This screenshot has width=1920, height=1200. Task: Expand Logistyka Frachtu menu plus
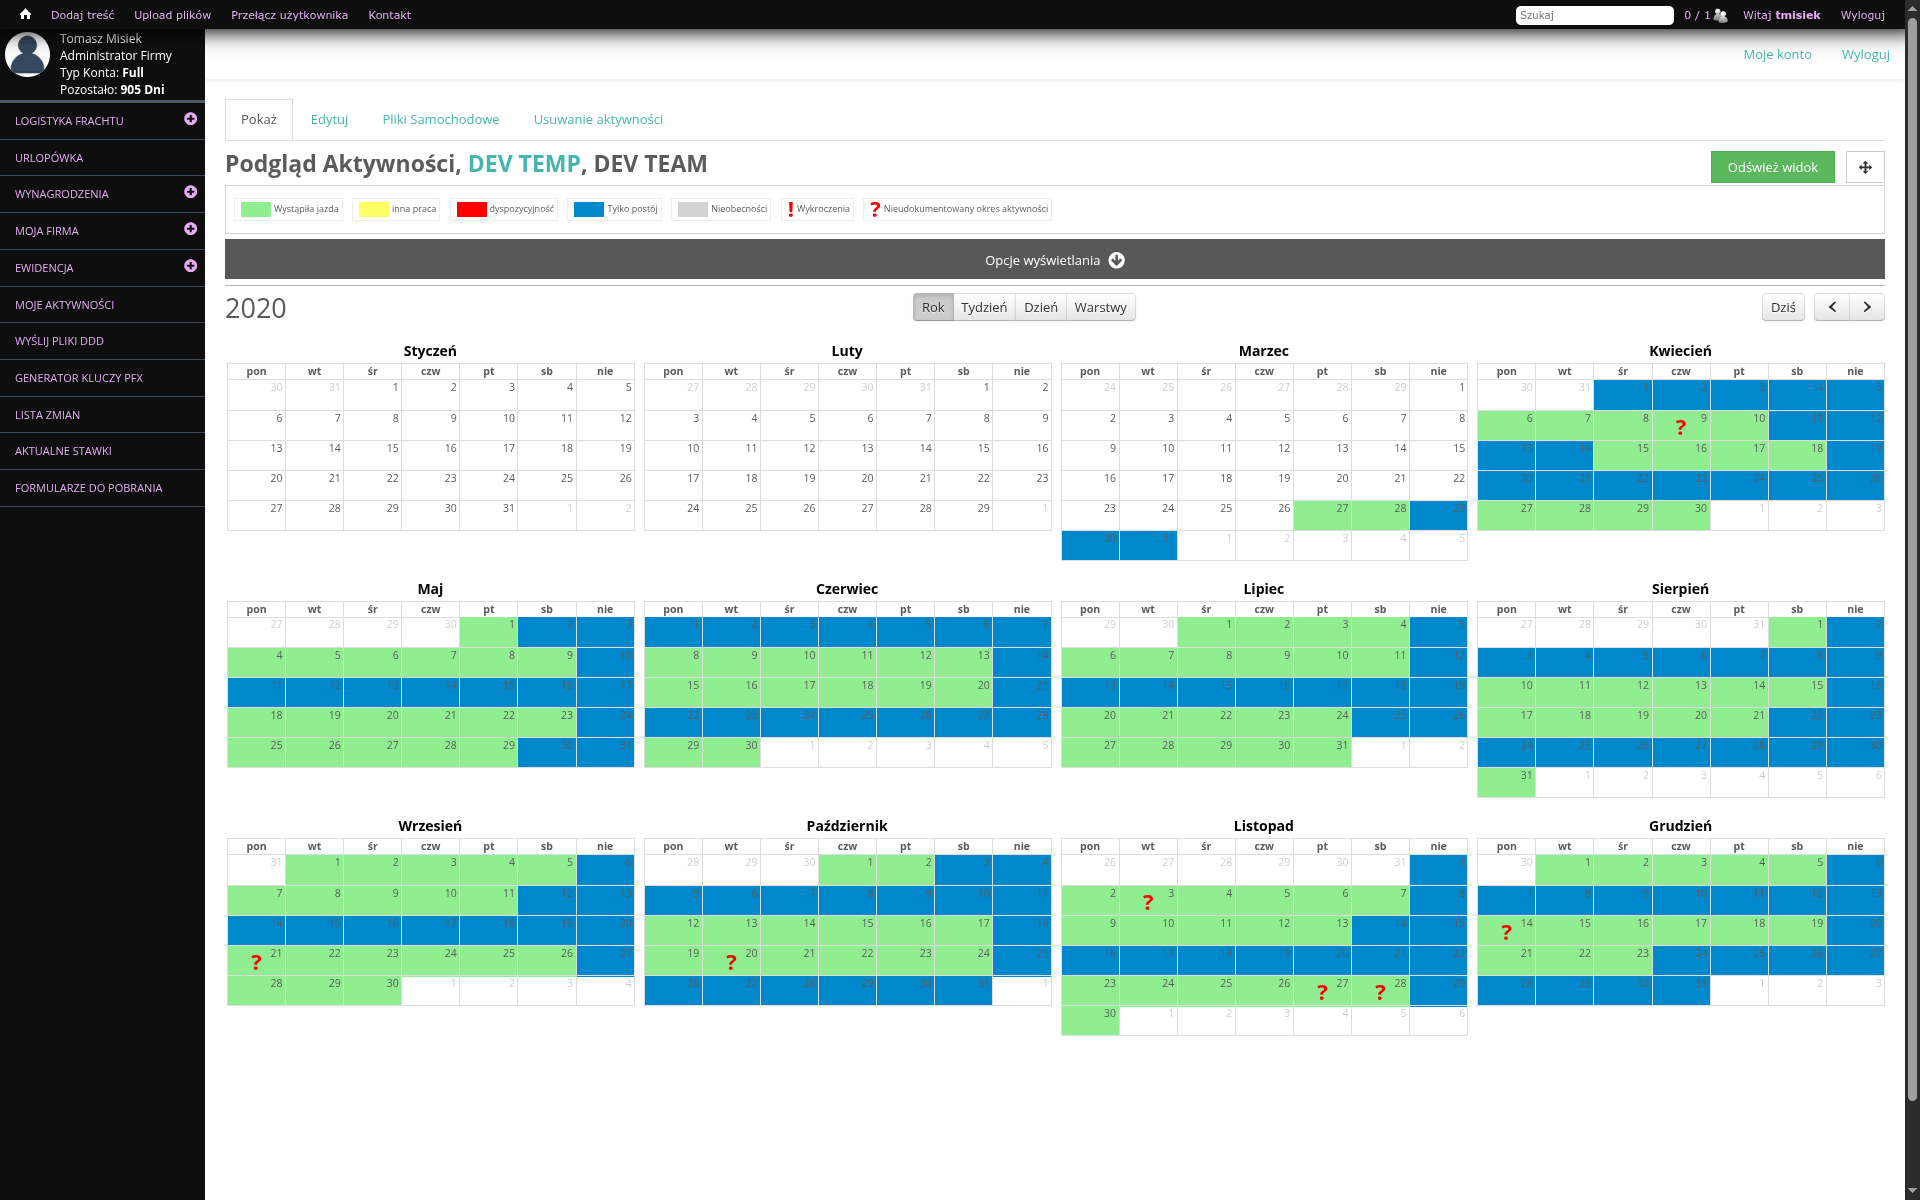point(190,119)
